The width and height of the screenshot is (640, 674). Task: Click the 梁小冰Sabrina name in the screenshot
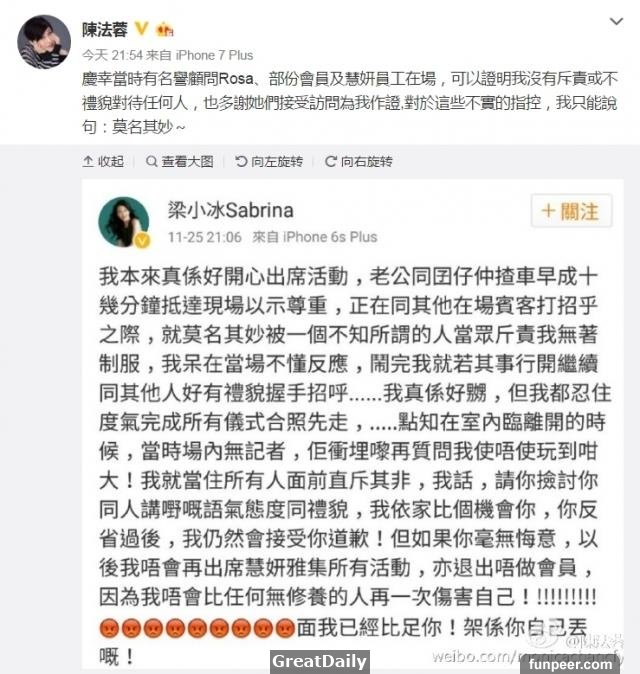point(230,210)
